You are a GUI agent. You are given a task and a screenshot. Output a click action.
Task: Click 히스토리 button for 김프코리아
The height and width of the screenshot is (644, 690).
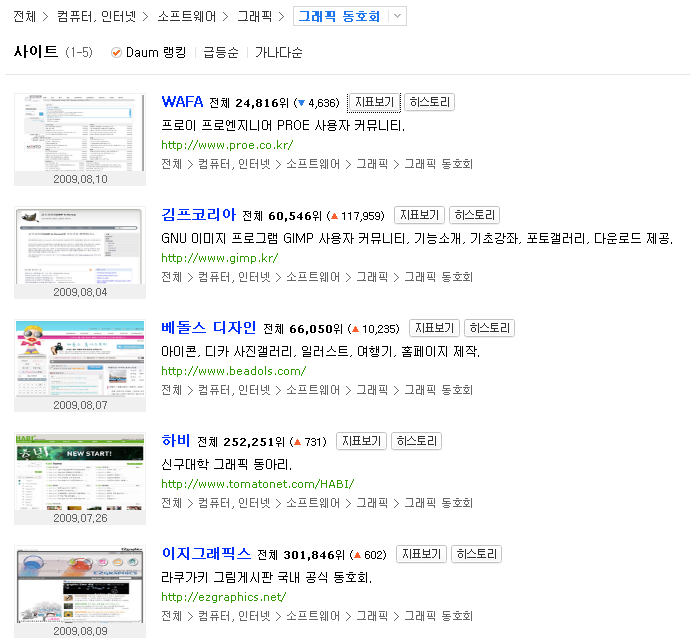[475, 215]
